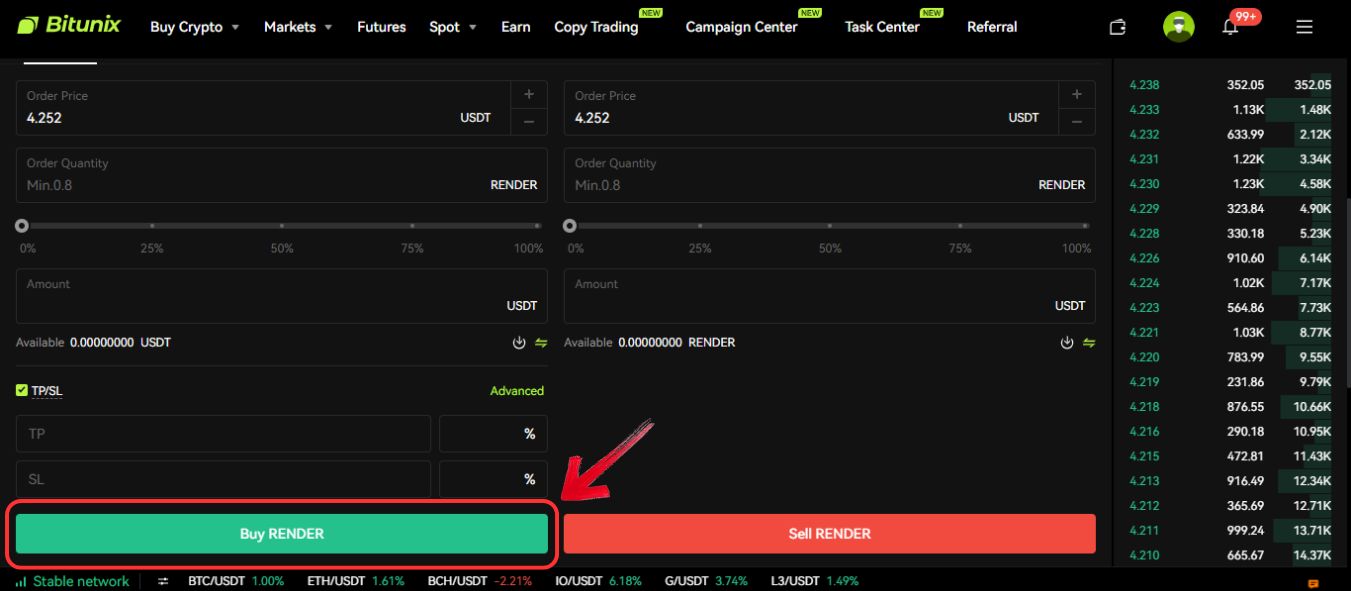Click the transfer icon beside available RENDER
Viewport: 1351px width, 591px height.
[1089, 343]
